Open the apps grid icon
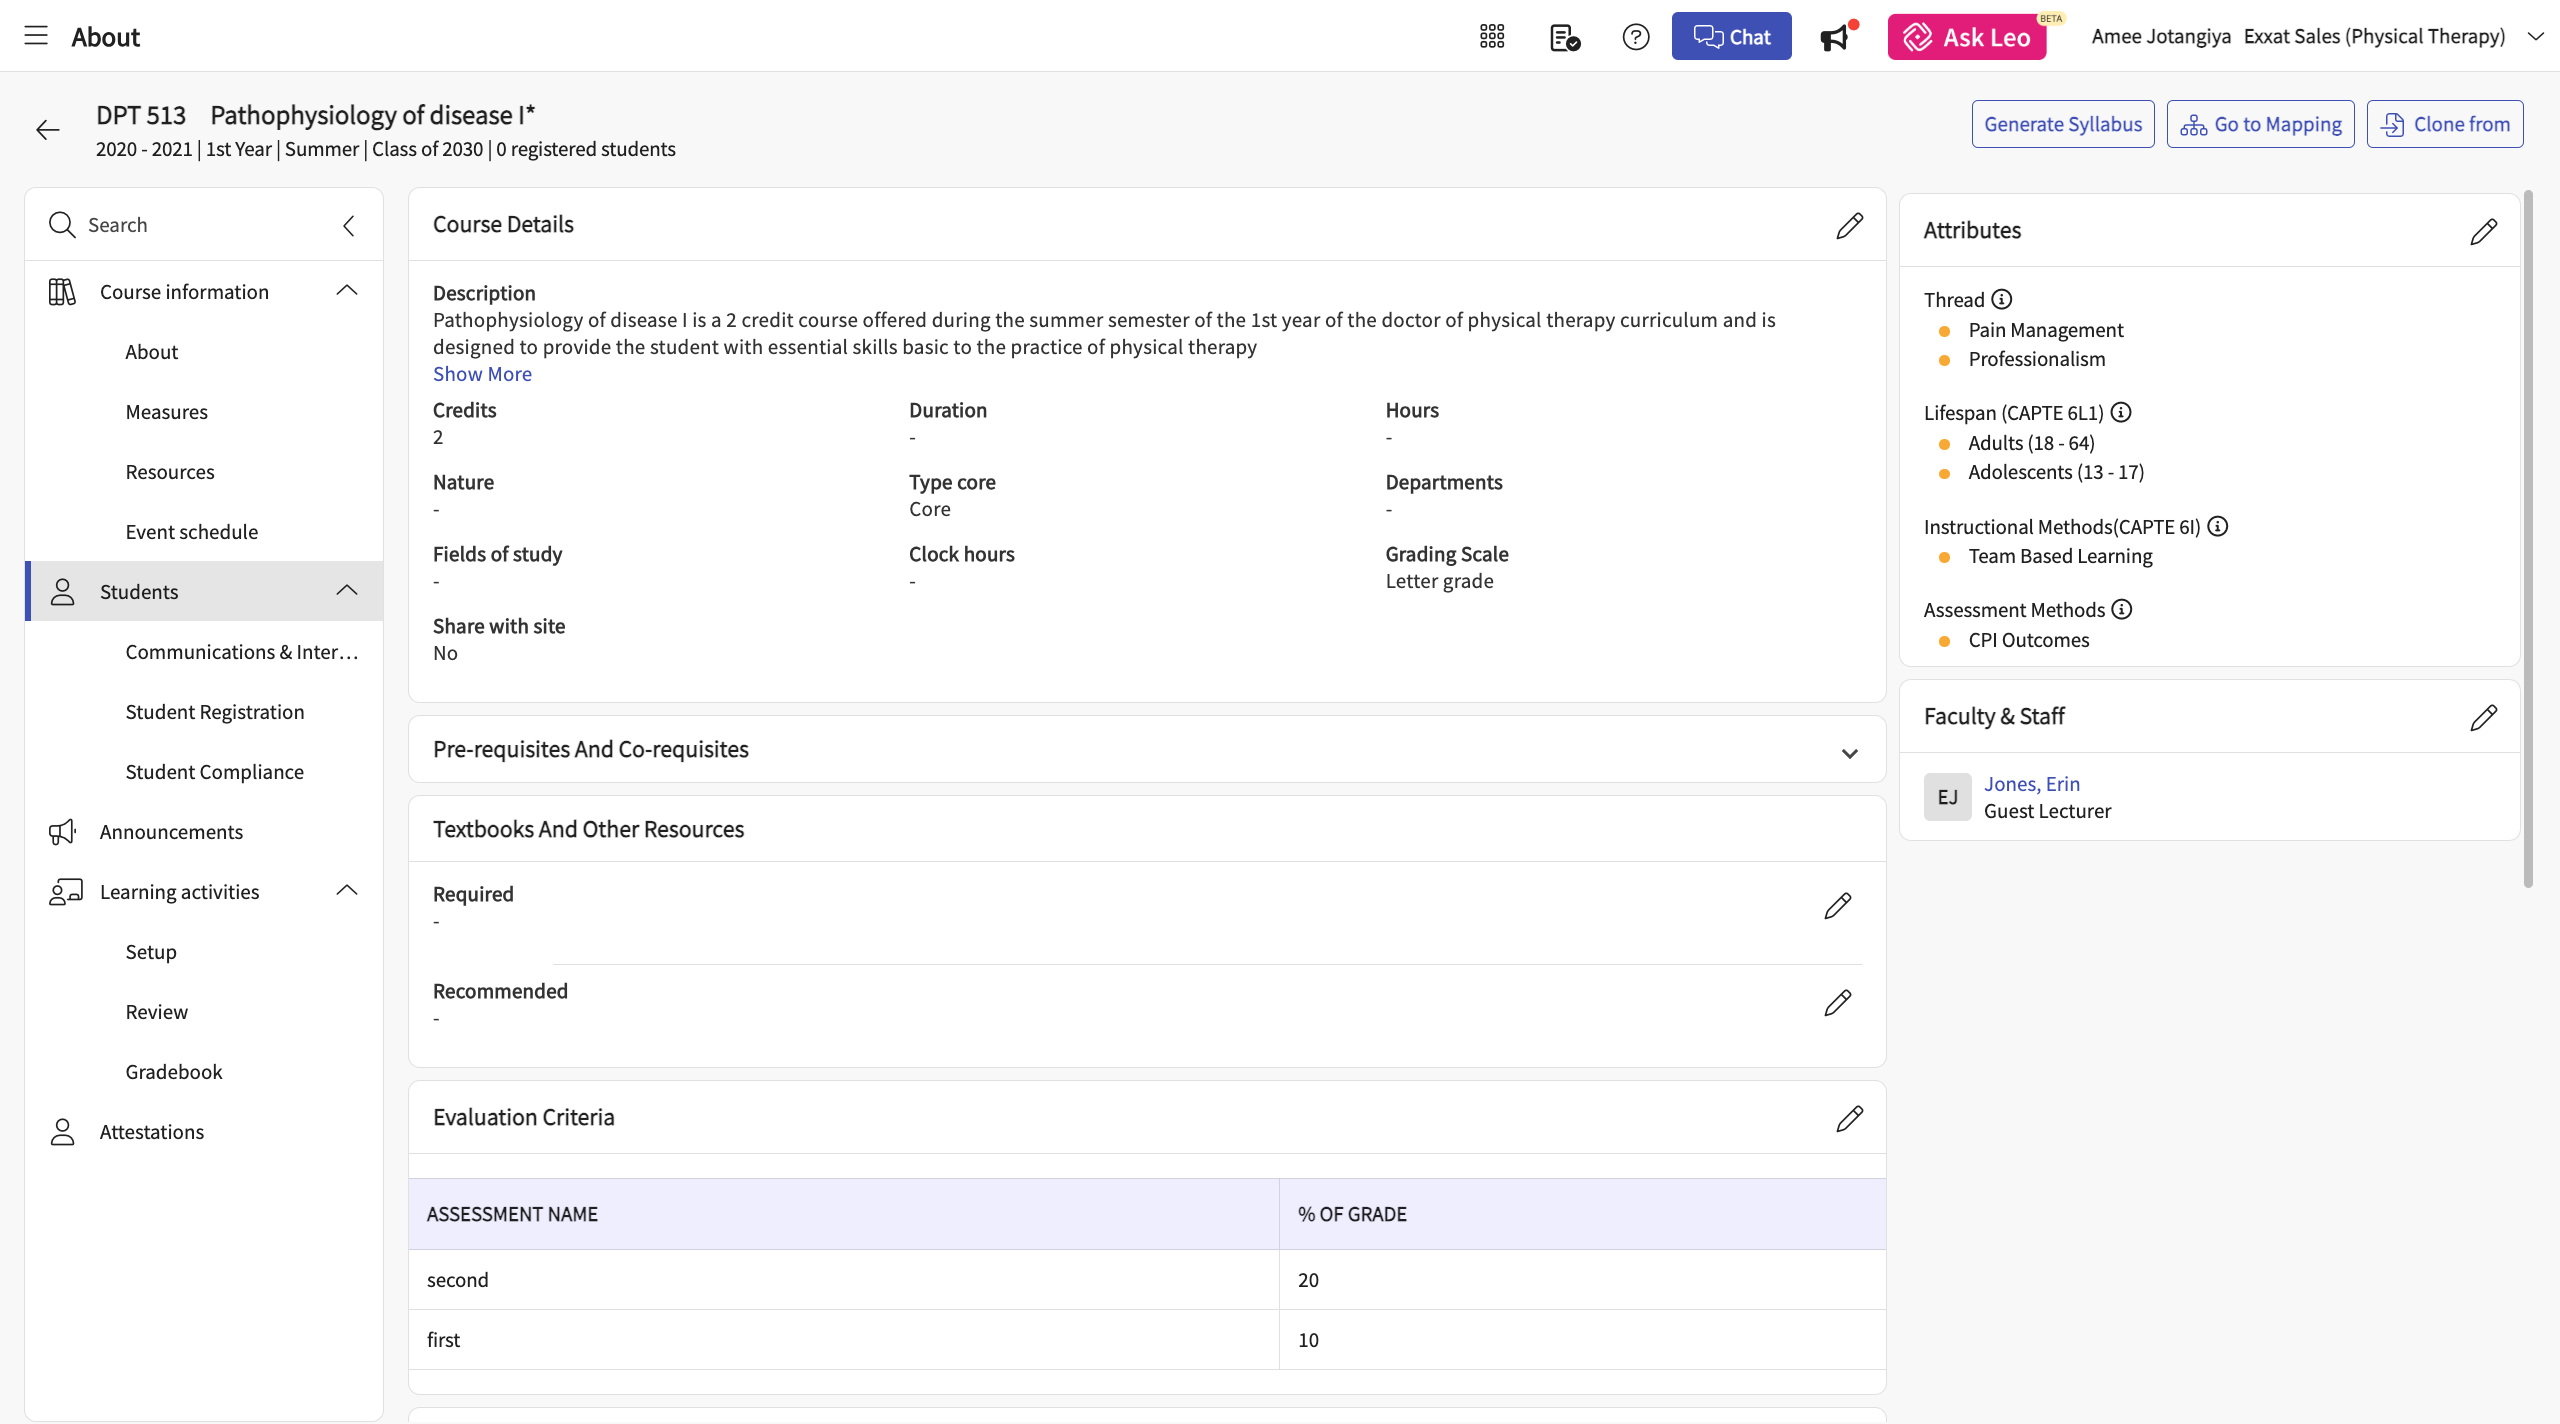 tap(1492, 37)
